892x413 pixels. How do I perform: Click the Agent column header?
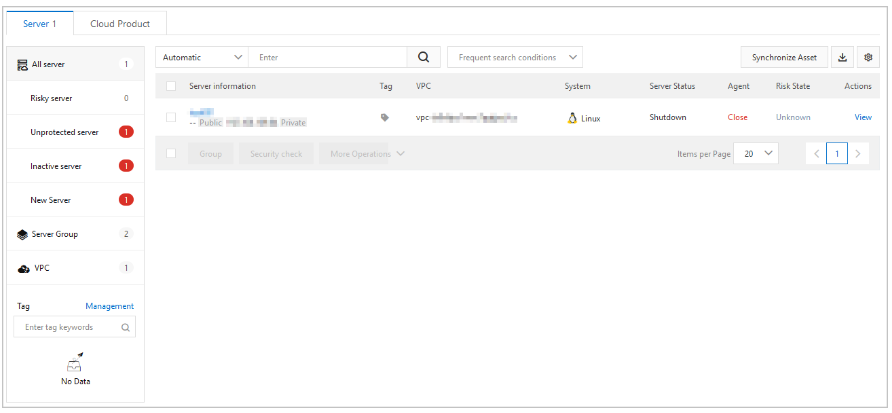[x=738, y=86]
